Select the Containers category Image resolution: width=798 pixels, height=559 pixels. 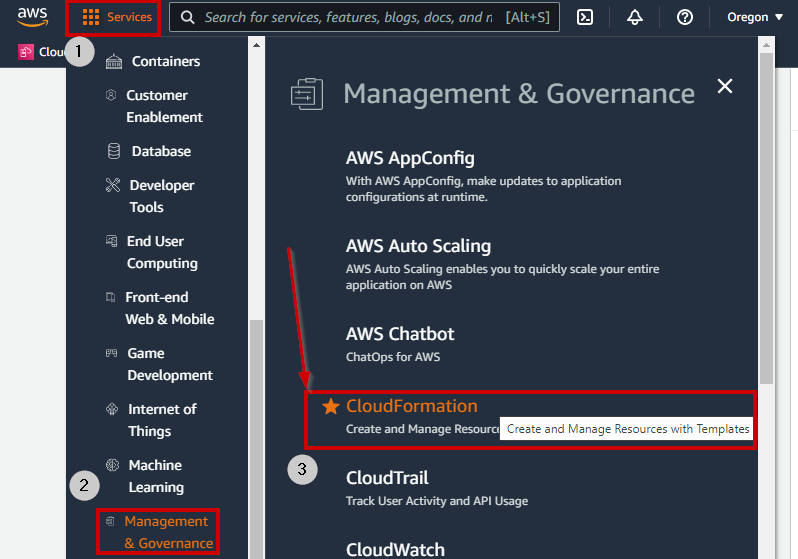click(165, 62)
